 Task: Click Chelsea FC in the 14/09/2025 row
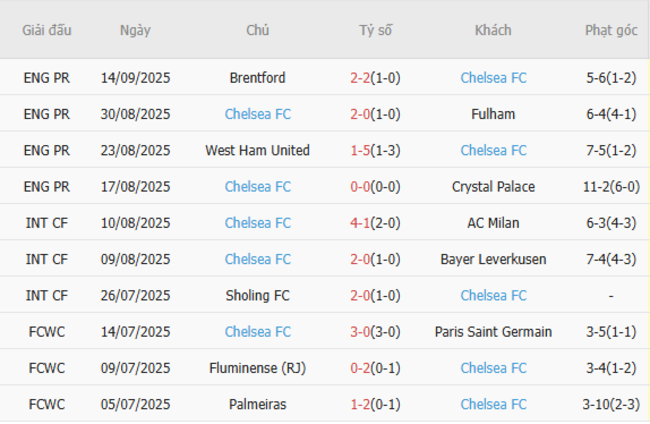493,78
